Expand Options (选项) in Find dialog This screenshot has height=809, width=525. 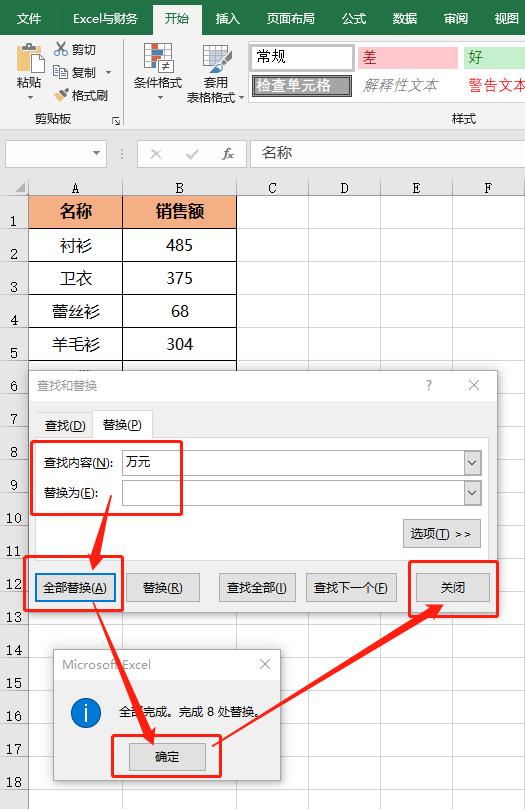[x=441, y=533]
